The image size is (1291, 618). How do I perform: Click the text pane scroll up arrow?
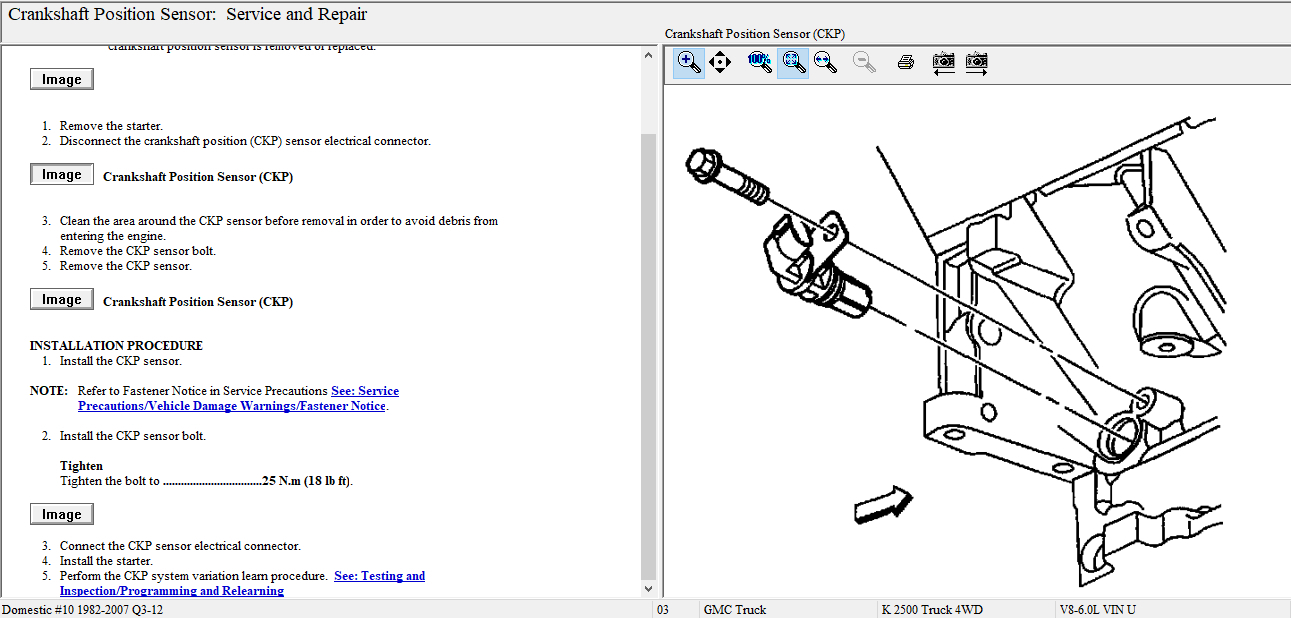[x=648, y=56]
